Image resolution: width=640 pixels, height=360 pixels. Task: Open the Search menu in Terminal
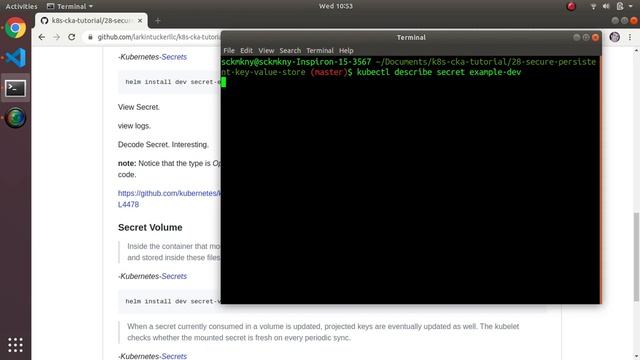coord(290,51)
